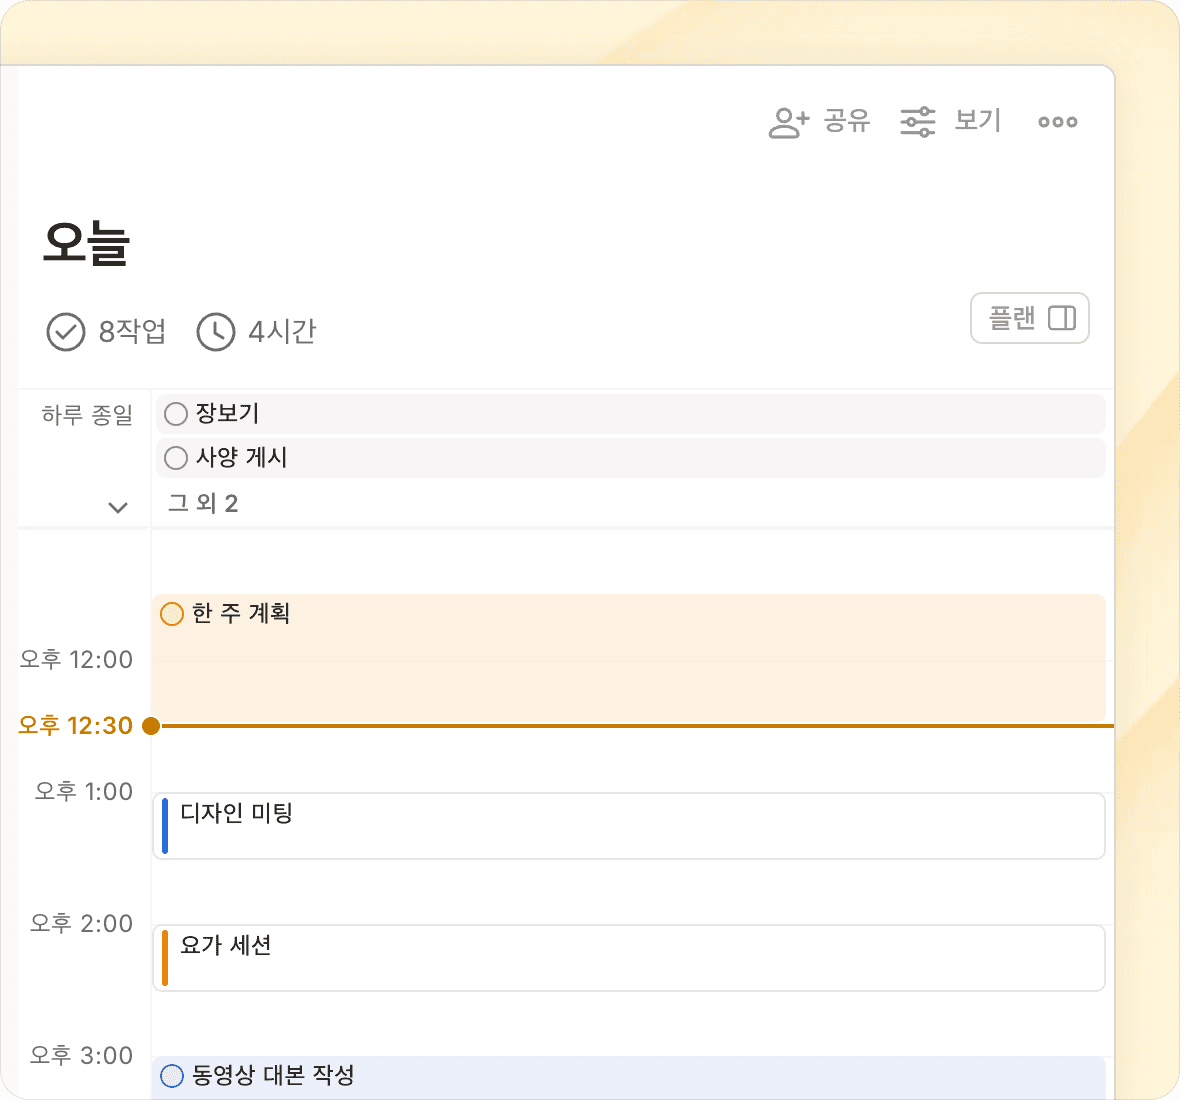Open the 보기 view options label
1180x1100 pixels.
click(x=977, y=121)
